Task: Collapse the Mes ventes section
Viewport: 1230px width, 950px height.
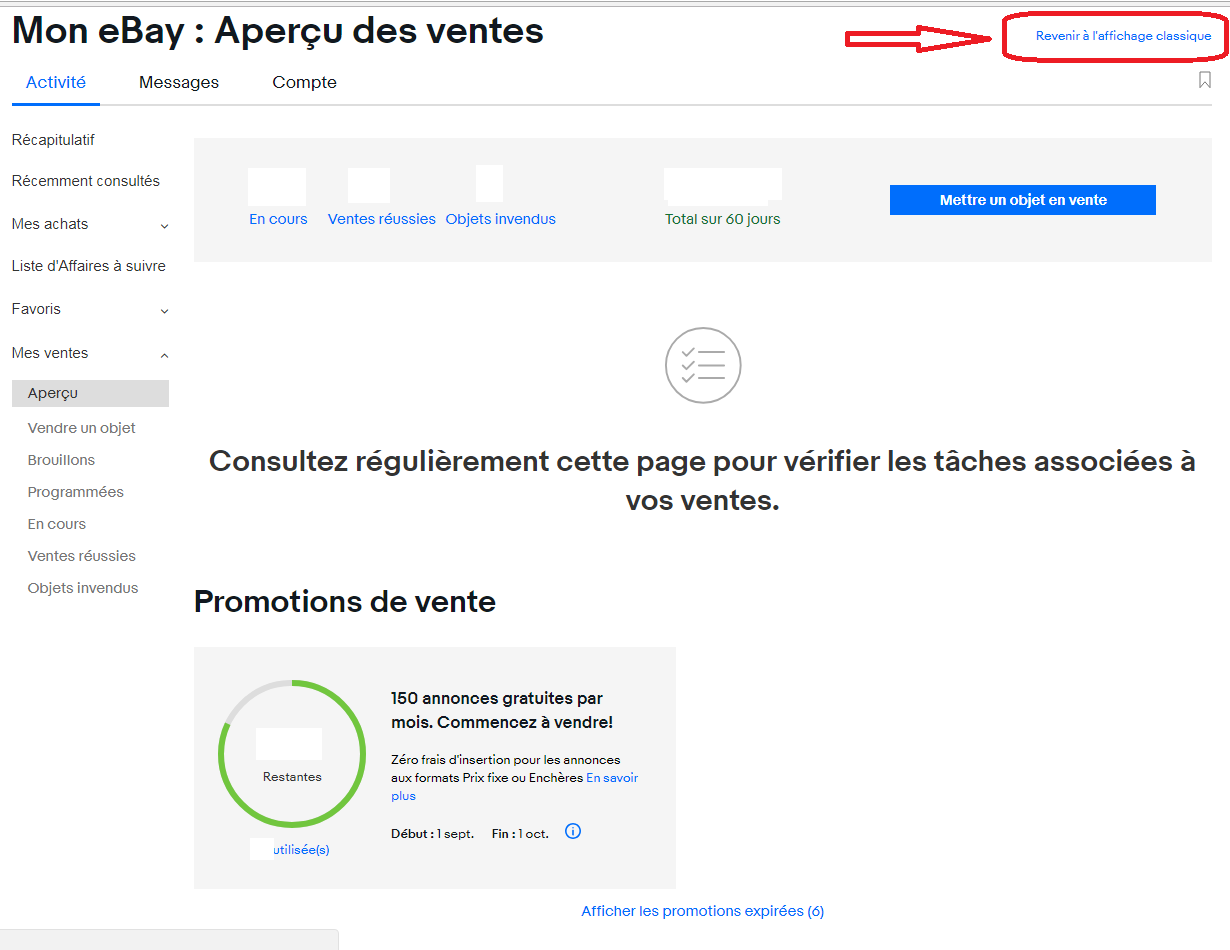Action: (164, 354)
